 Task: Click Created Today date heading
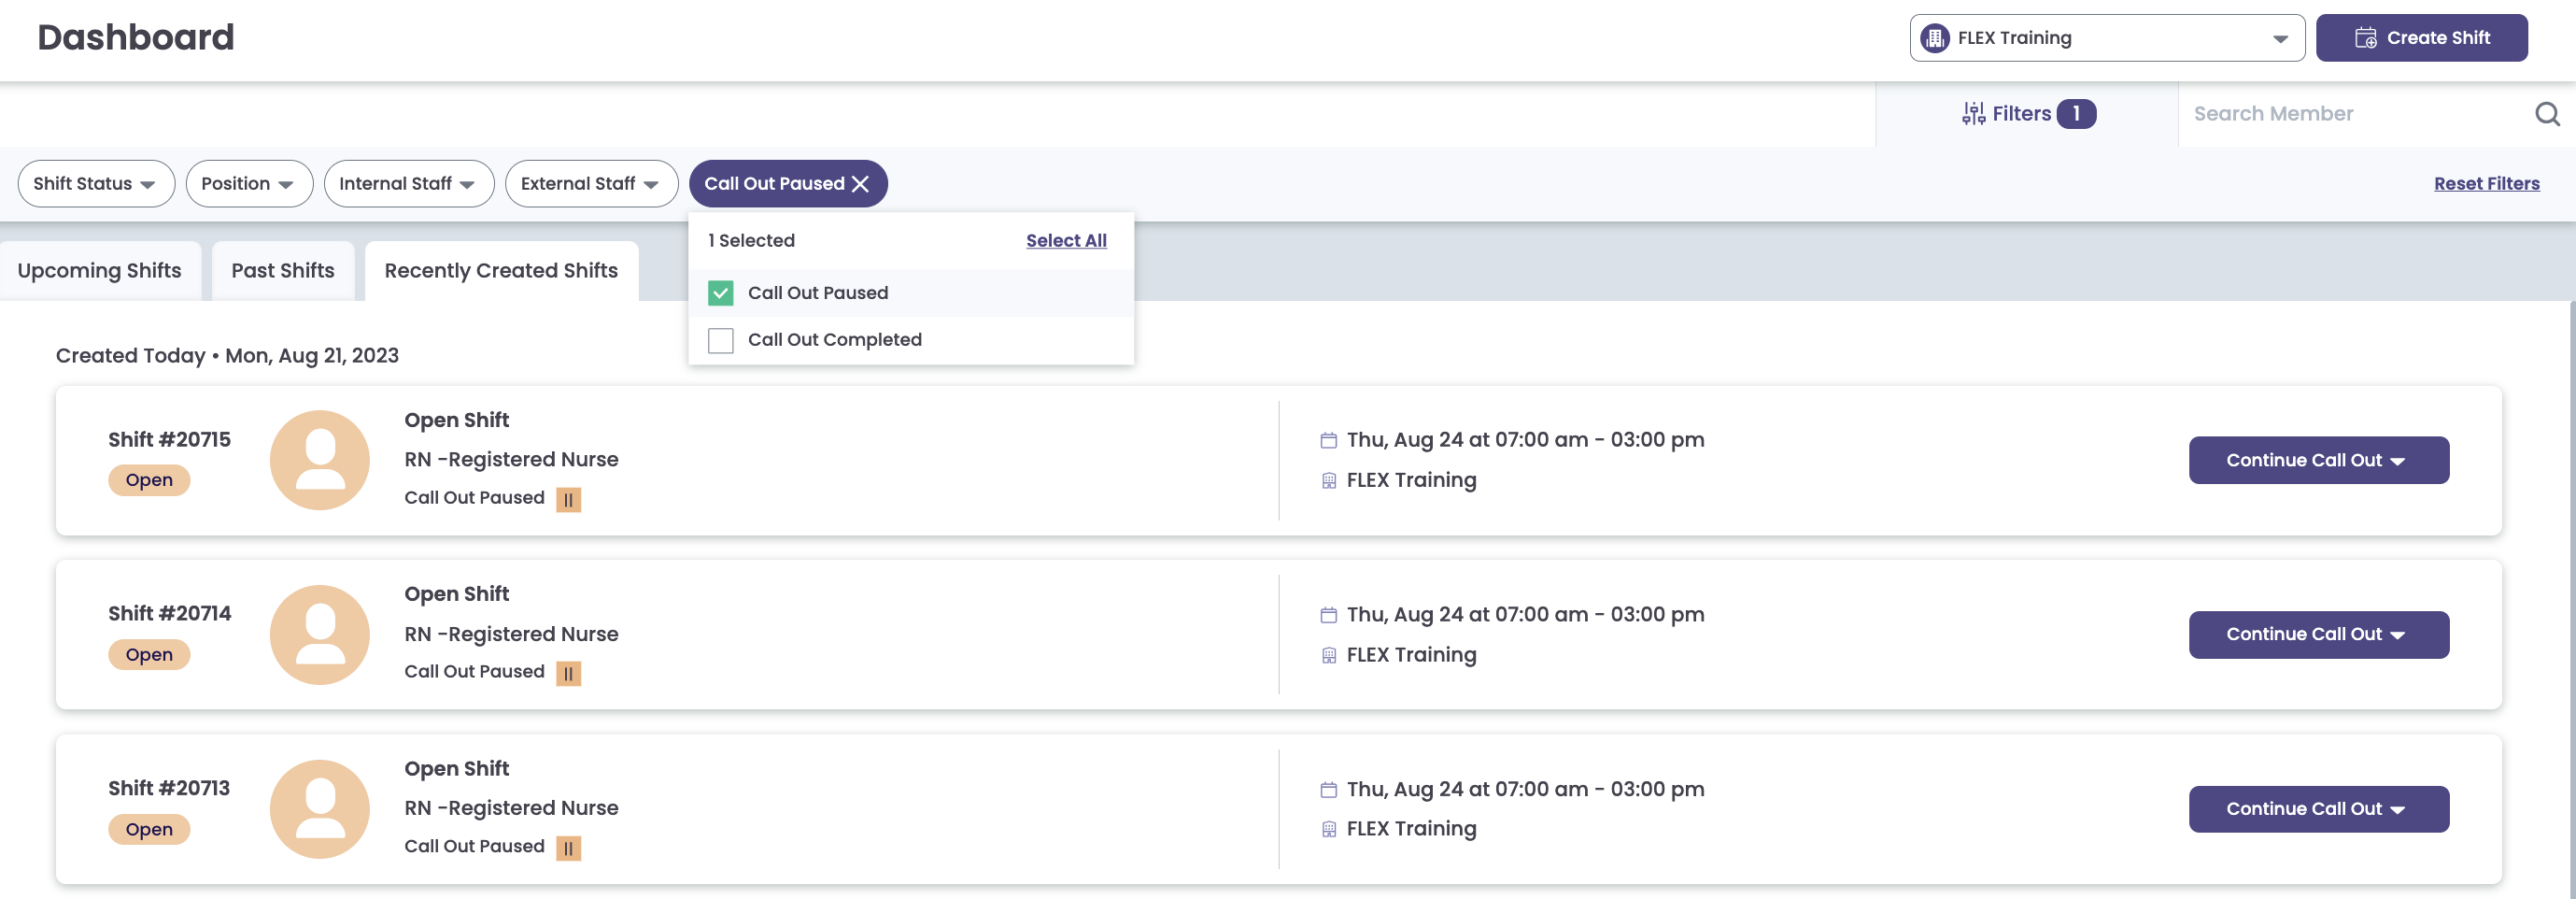(227, 356)
